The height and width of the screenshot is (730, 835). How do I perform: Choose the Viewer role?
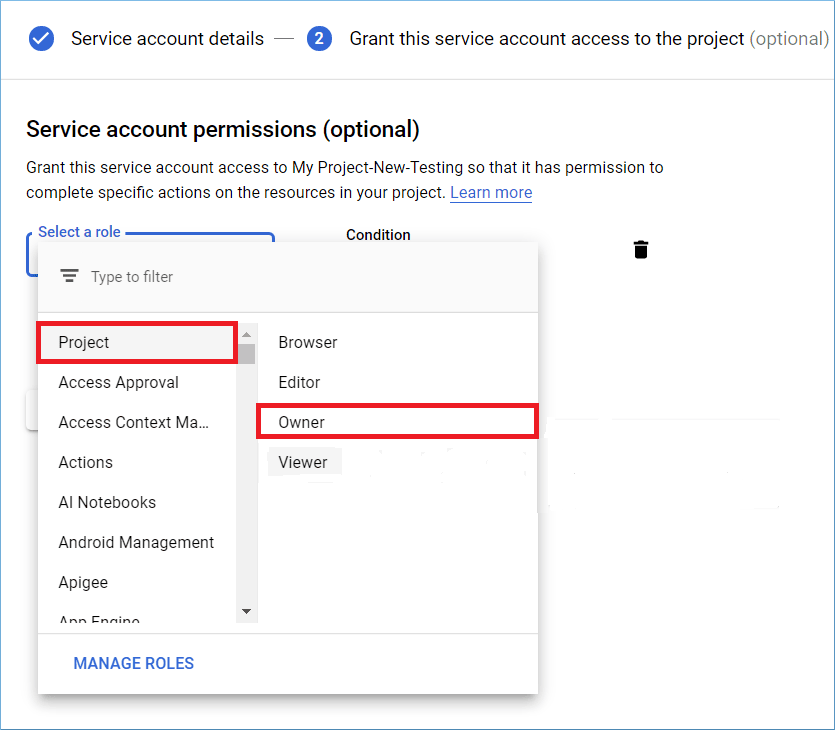point(397,462)
